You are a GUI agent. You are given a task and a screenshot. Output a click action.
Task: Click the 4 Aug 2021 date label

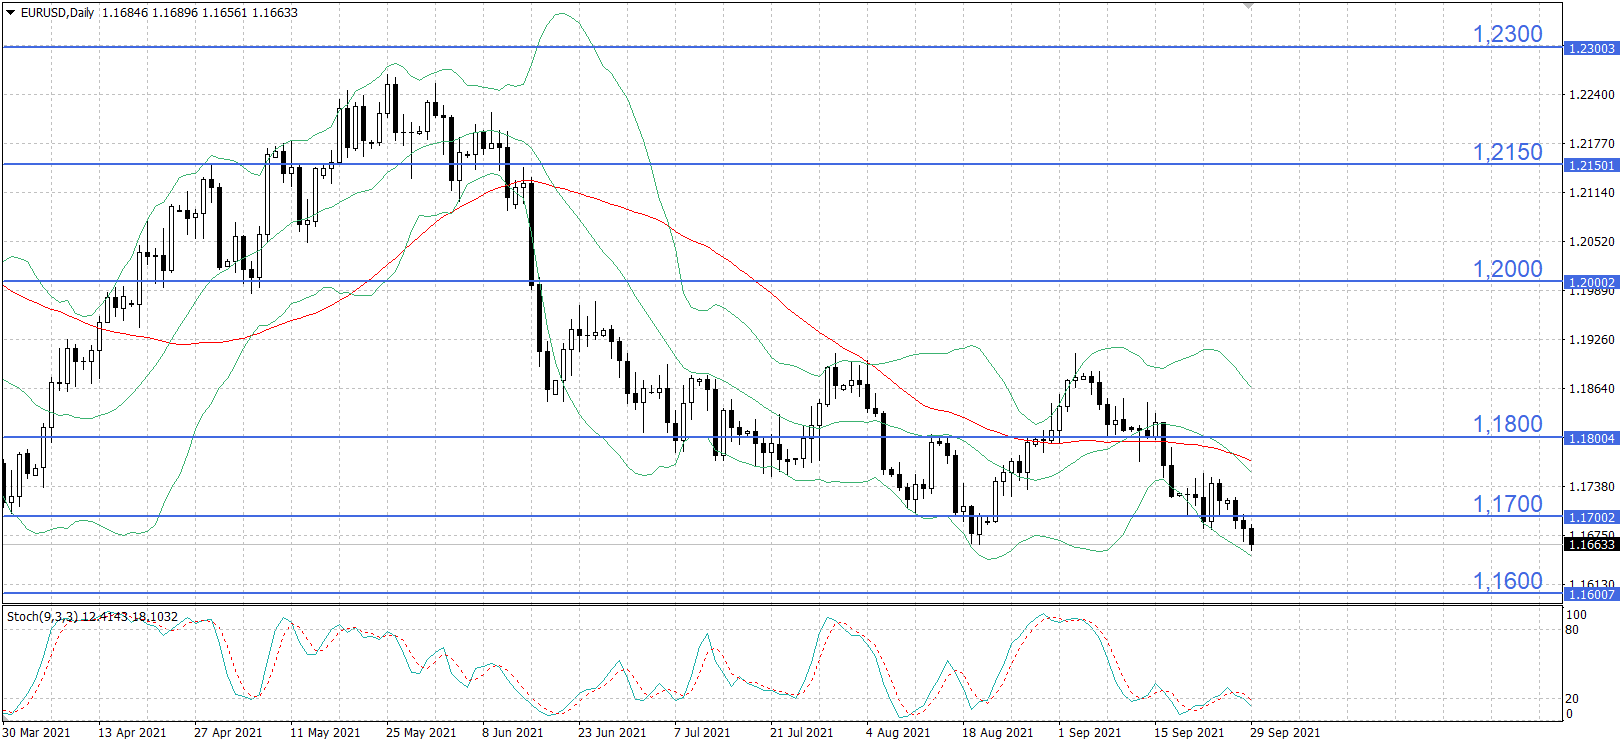(898, 732)
